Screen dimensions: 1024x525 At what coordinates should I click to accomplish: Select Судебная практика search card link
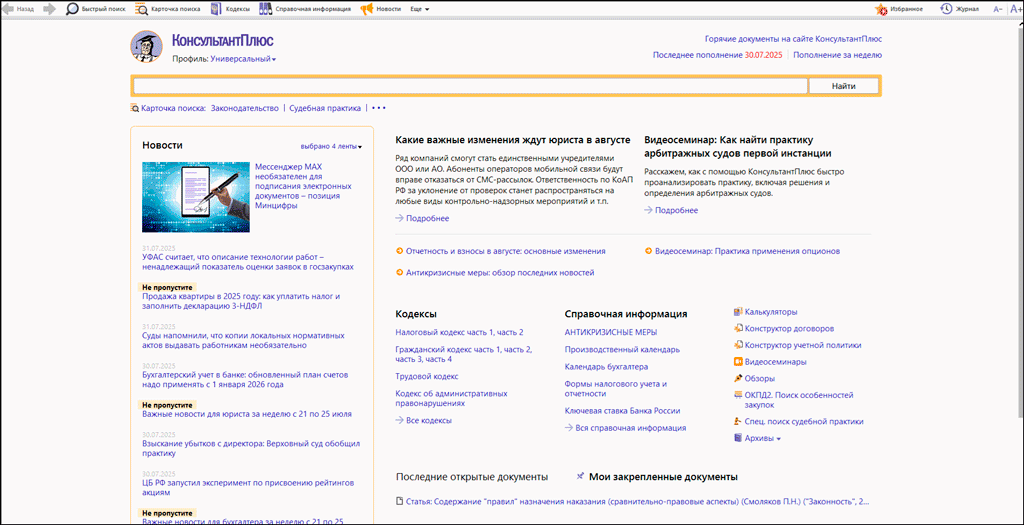(325, 108)
